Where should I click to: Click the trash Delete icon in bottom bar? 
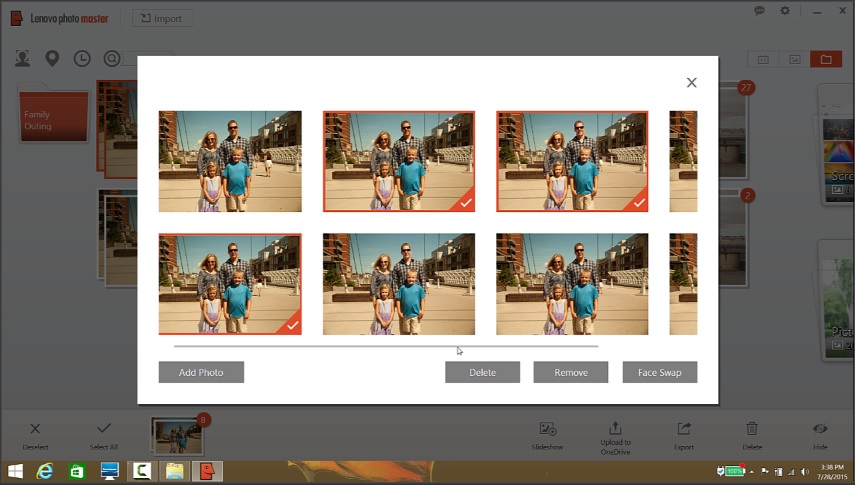[752, 436]
